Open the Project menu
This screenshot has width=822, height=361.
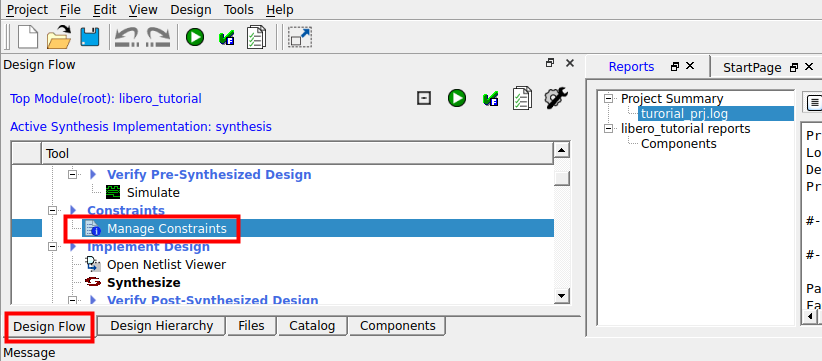(x=27, y=9)
